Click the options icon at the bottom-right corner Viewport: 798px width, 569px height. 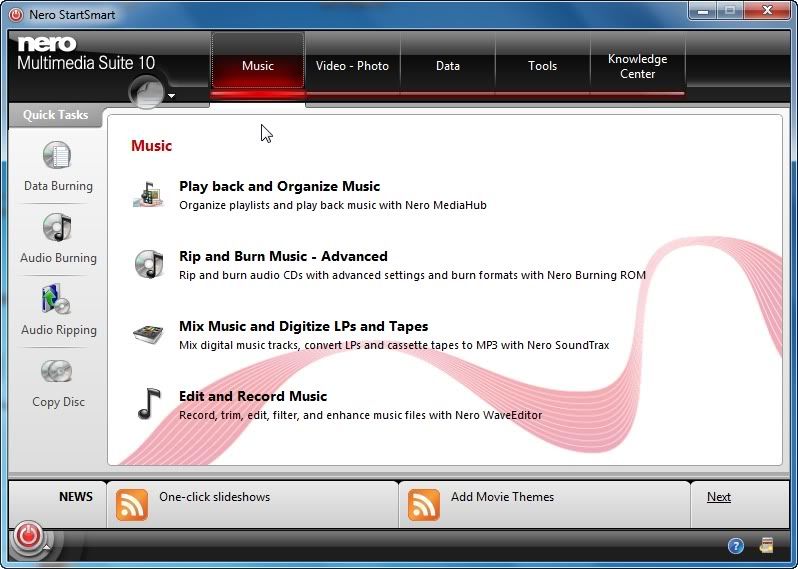pyautogui.click(x=767, y=546)
